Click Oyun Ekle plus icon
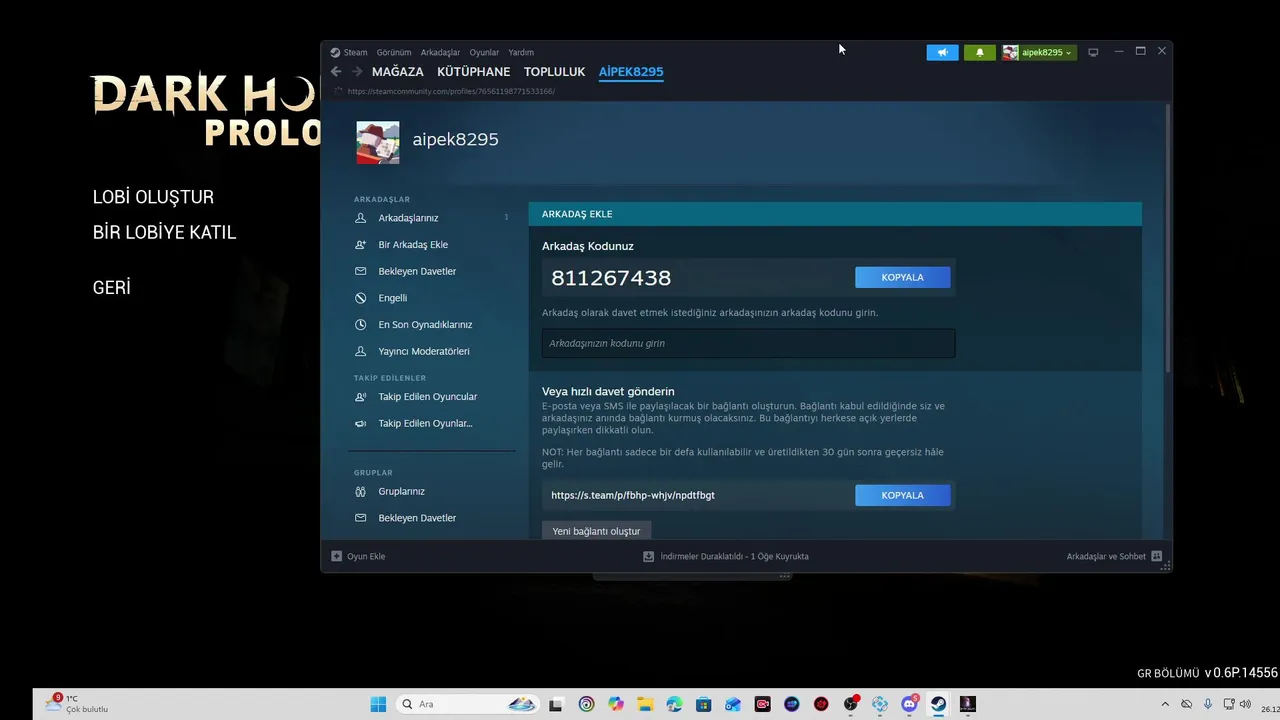1280x720 pixels. point(337,556)
